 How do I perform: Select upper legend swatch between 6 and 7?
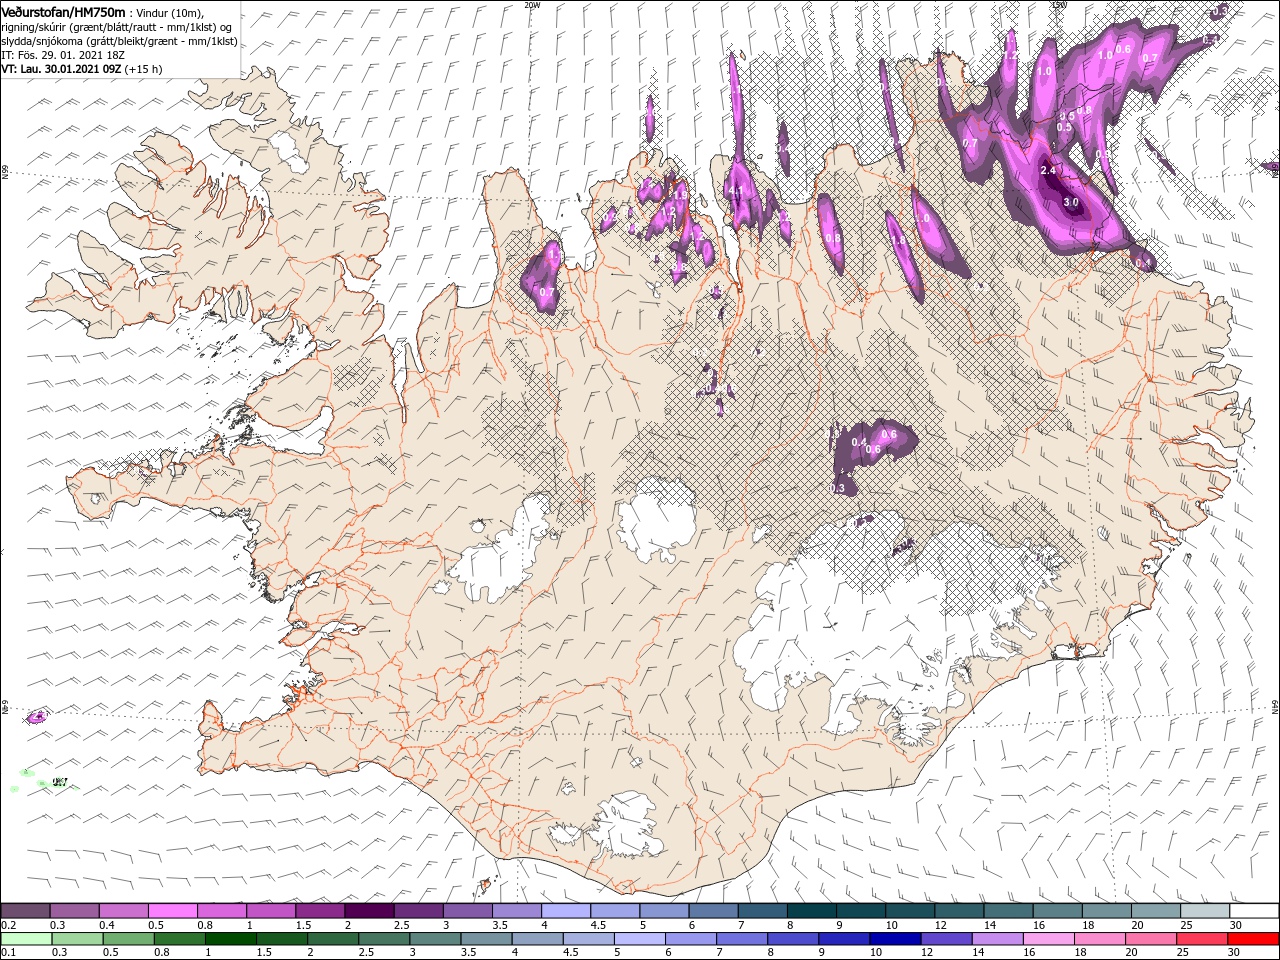(714, 910)
